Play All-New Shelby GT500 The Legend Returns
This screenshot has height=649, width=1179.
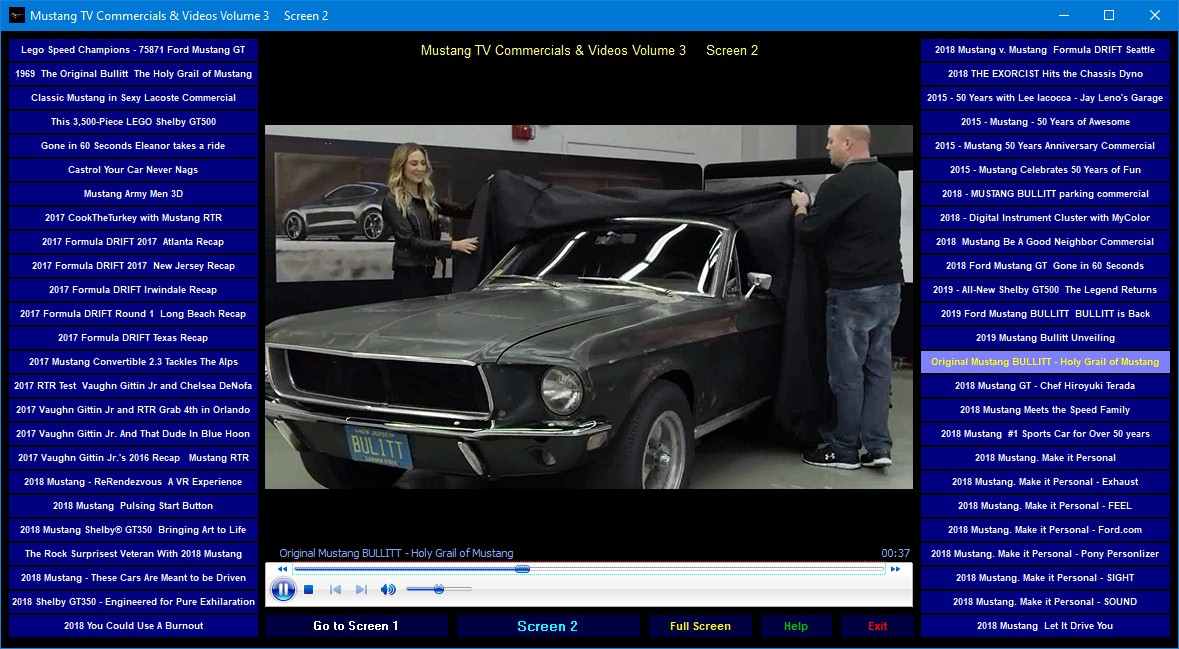point(1045,290)
